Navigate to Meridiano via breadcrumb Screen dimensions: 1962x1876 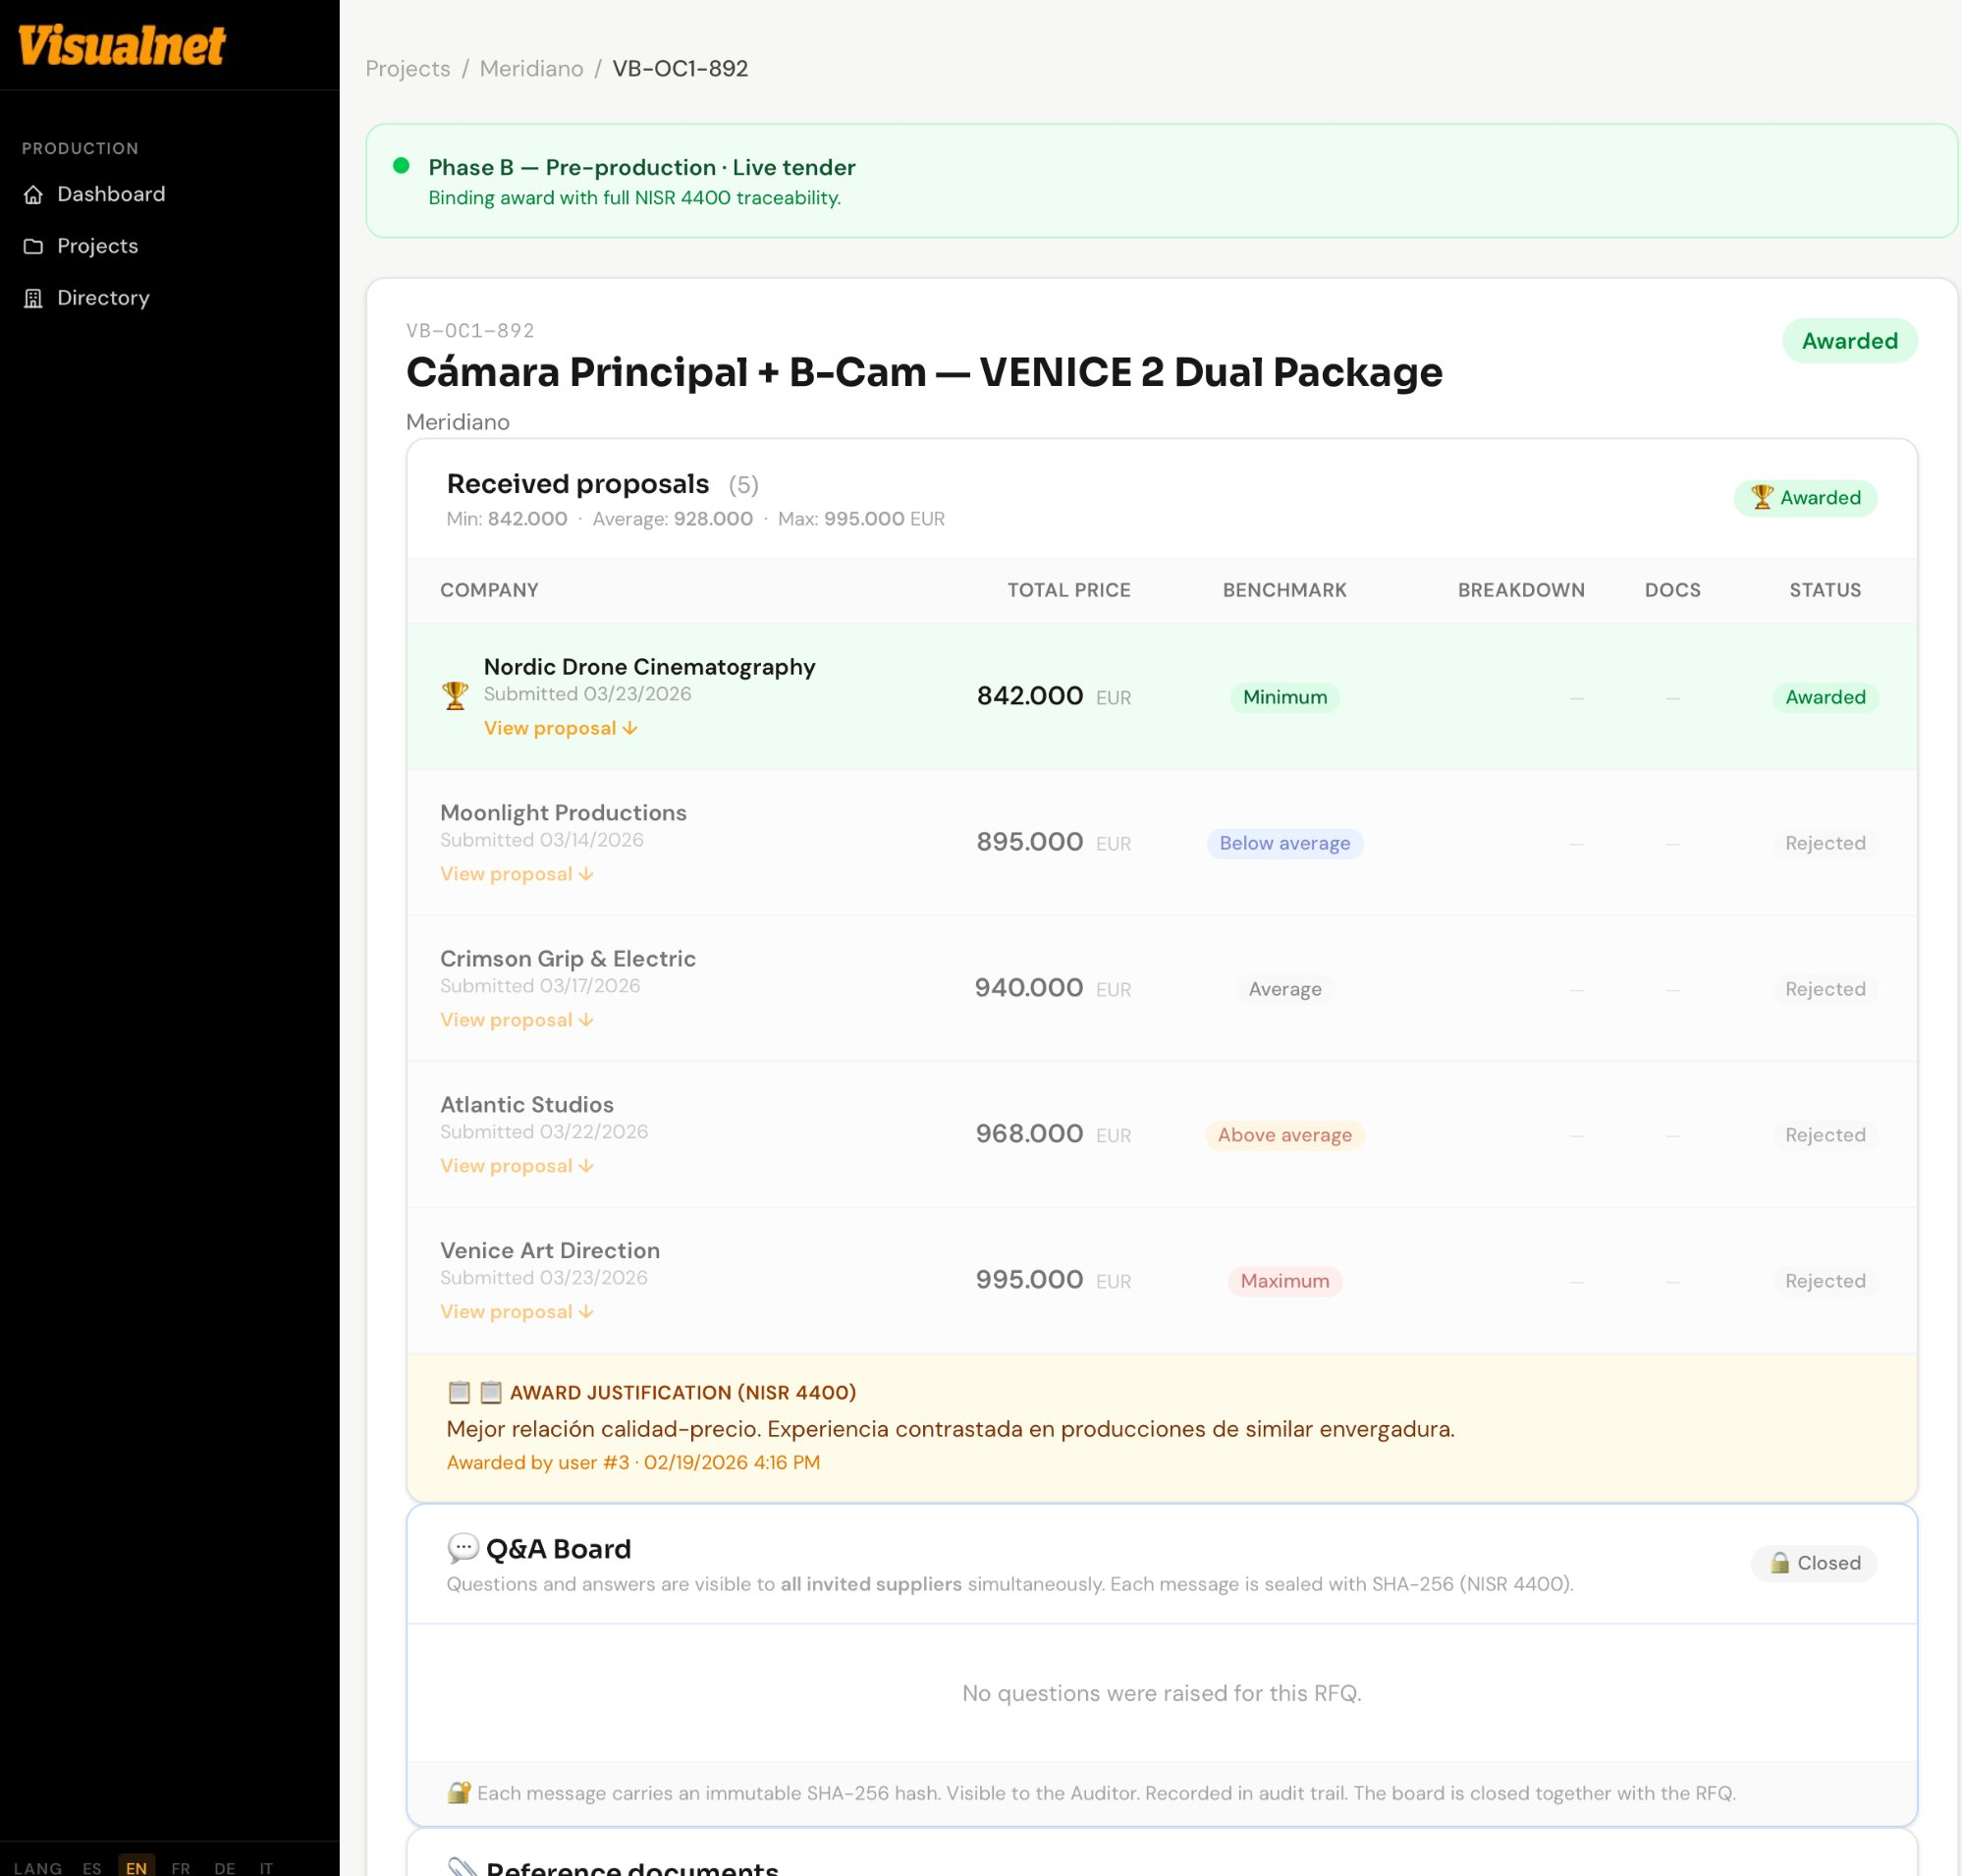coord(531,68)
